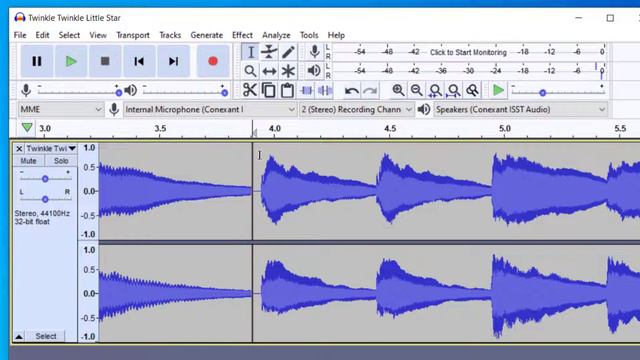
Task: Open the Effect menu
Action: (x=242, y=35)
